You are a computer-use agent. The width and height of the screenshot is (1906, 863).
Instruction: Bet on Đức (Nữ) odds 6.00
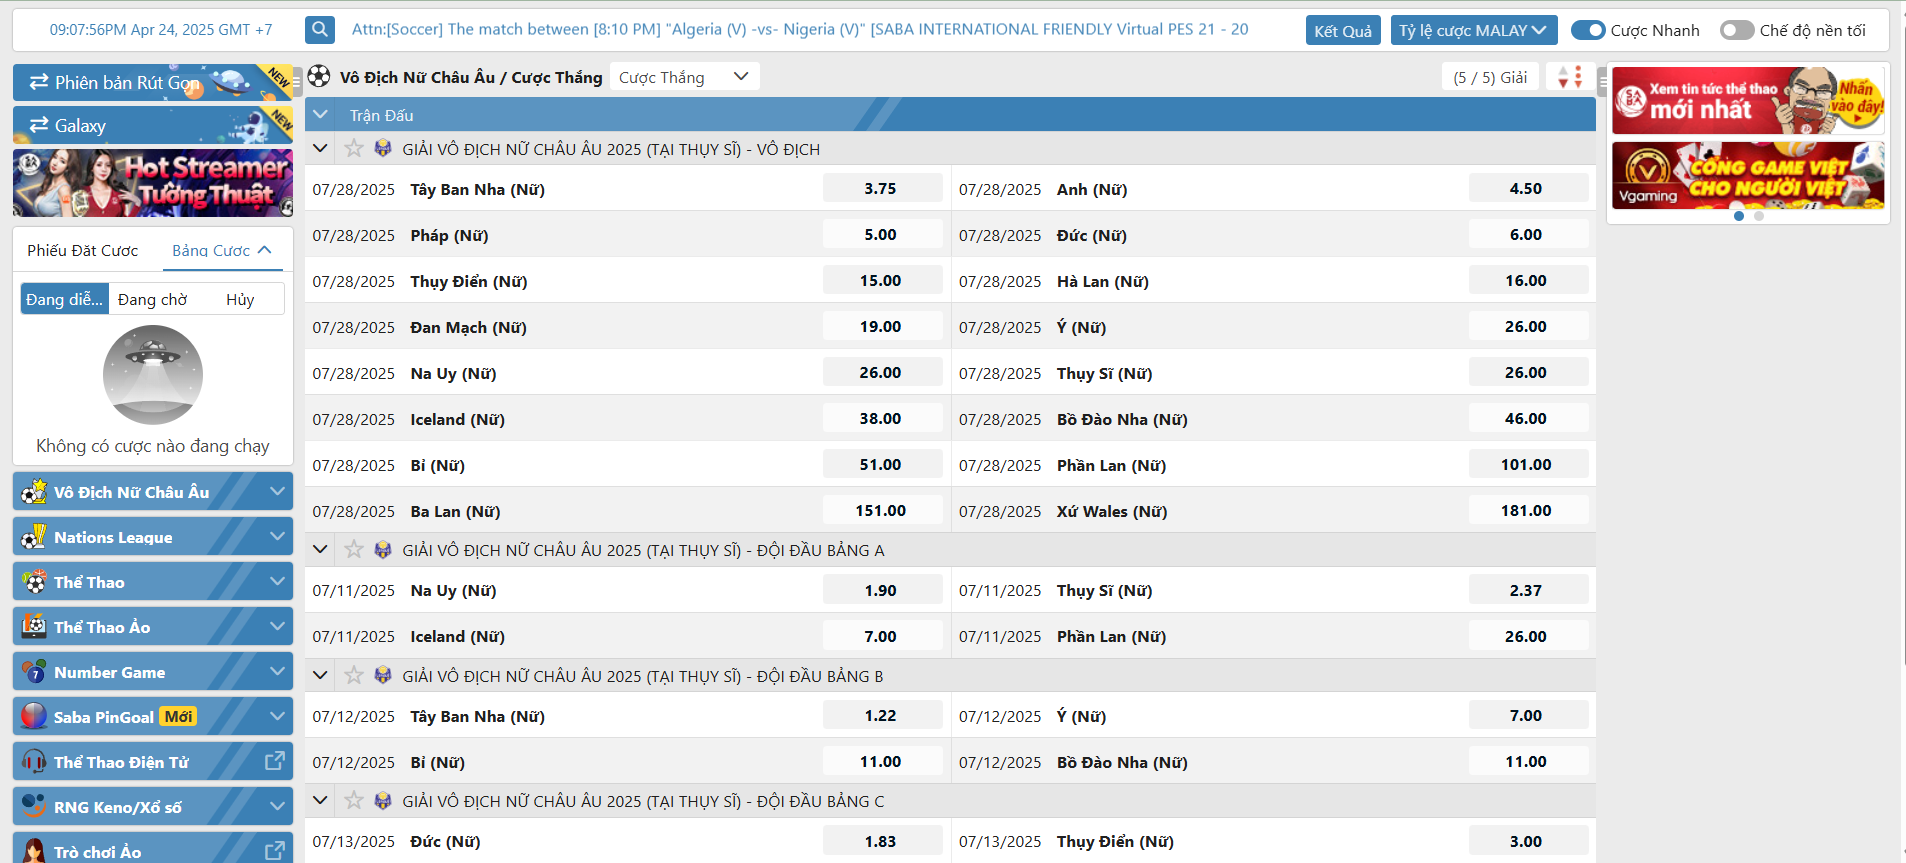point(1527,234)
